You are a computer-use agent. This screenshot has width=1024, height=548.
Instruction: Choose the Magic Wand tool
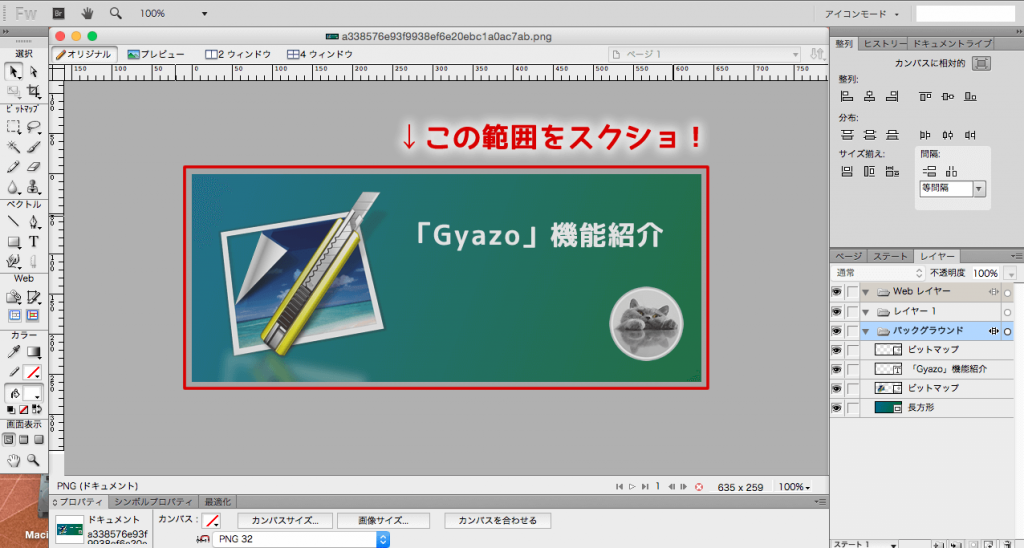tap(13, 146)
